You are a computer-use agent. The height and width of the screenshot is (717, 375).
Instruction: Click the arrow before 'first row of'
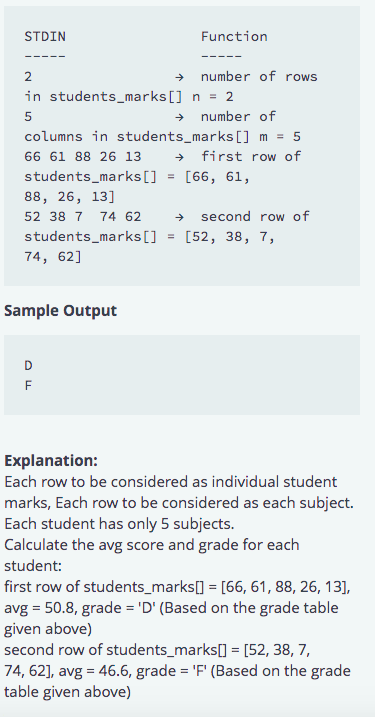[180, 157]
